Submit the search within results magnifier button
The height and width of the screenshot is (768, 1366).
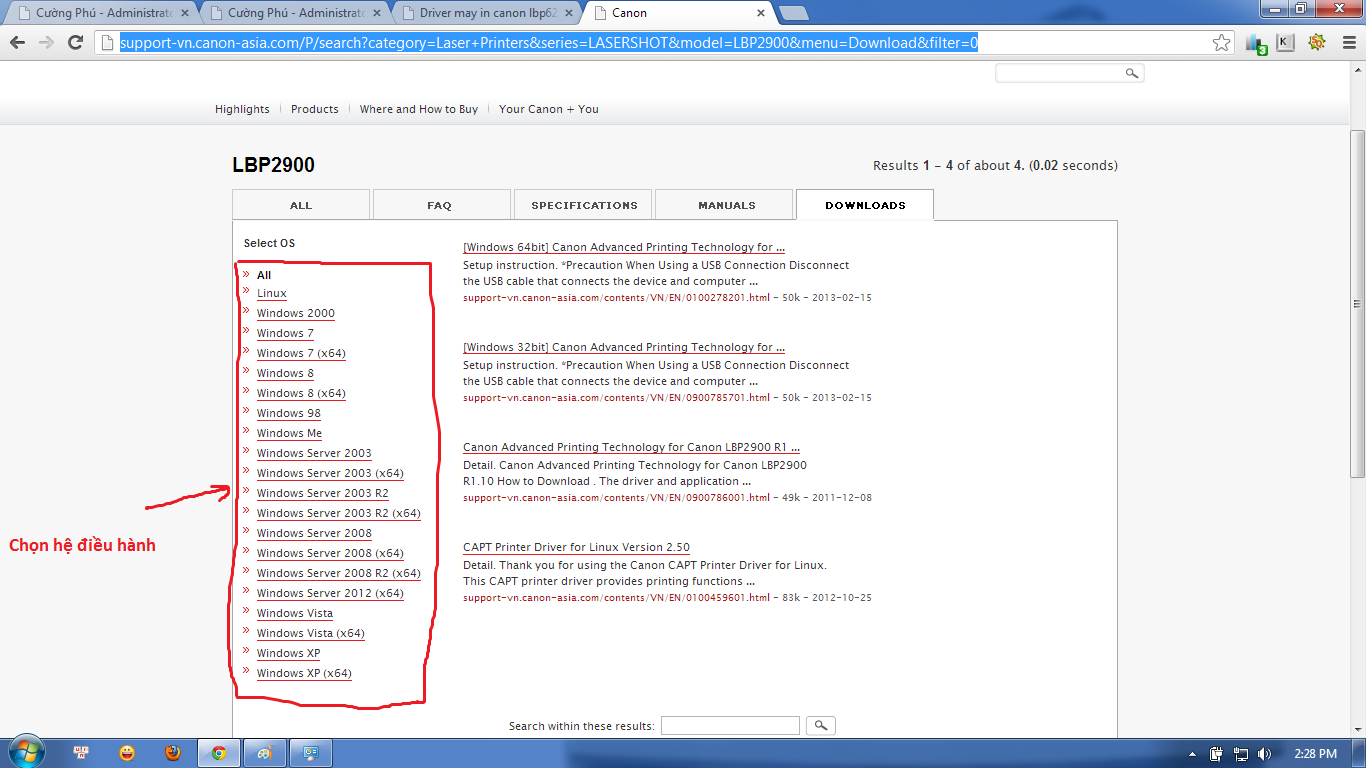(x=820, y=726)
